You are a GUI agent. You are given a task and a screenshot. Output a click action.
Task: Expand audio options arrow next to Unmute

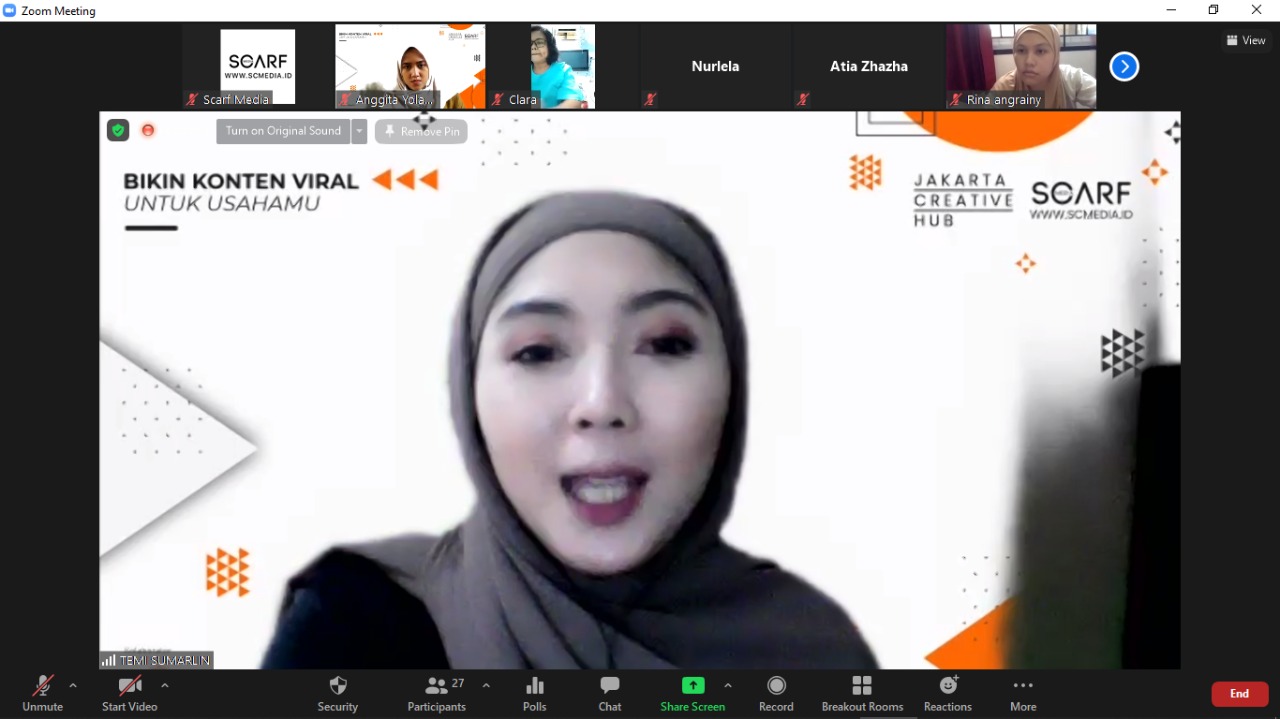73,686
